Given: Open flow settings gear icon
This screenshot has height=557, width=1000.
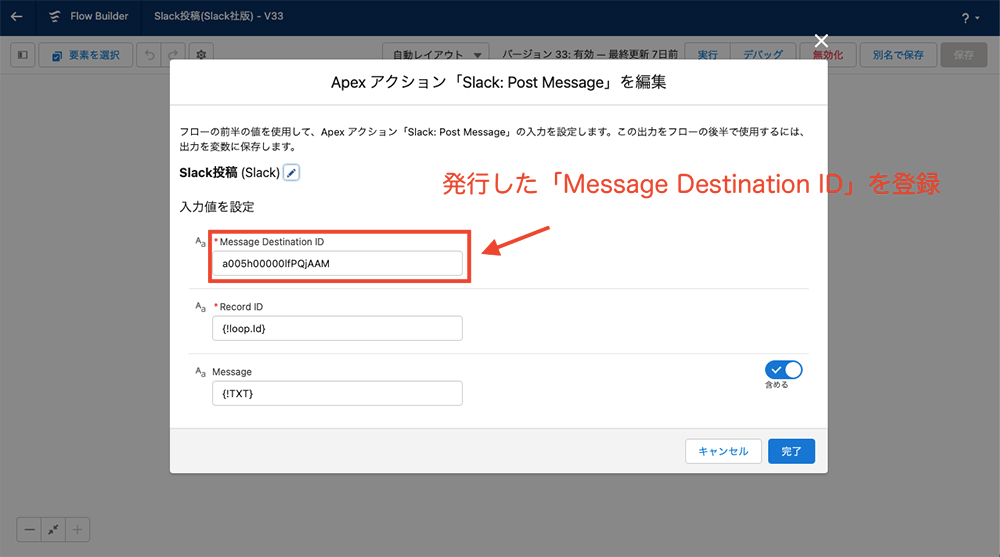Looking at the screenshot, I should point(201,55).
